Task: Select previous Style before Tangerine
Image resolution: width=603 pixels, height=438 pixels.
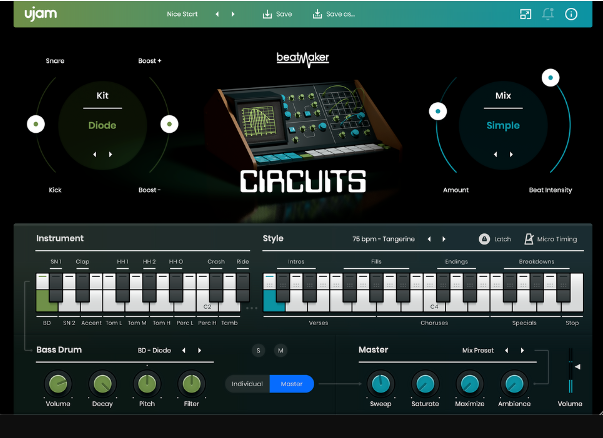Action: click(x=429, y=239)
